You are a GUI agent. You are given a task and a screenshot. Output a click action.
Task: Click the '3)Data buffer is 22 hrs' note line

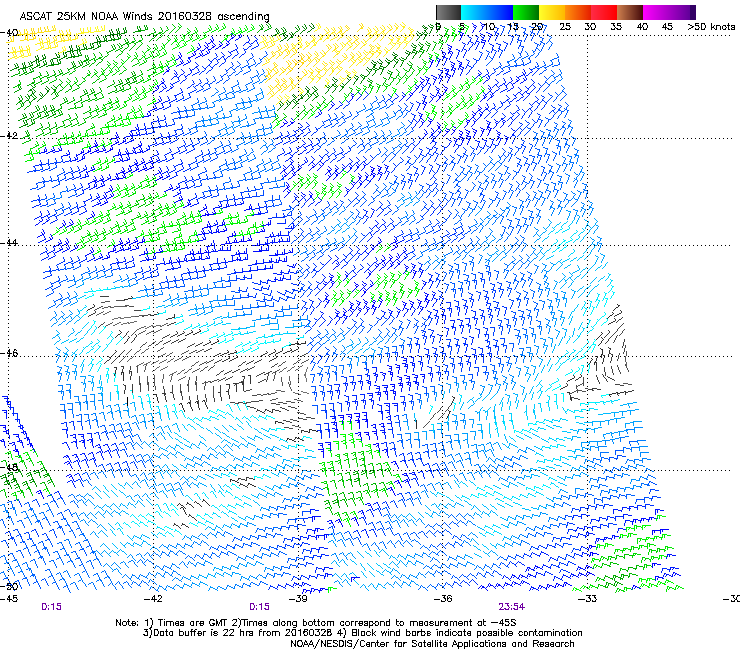click(x=362, y=633)
